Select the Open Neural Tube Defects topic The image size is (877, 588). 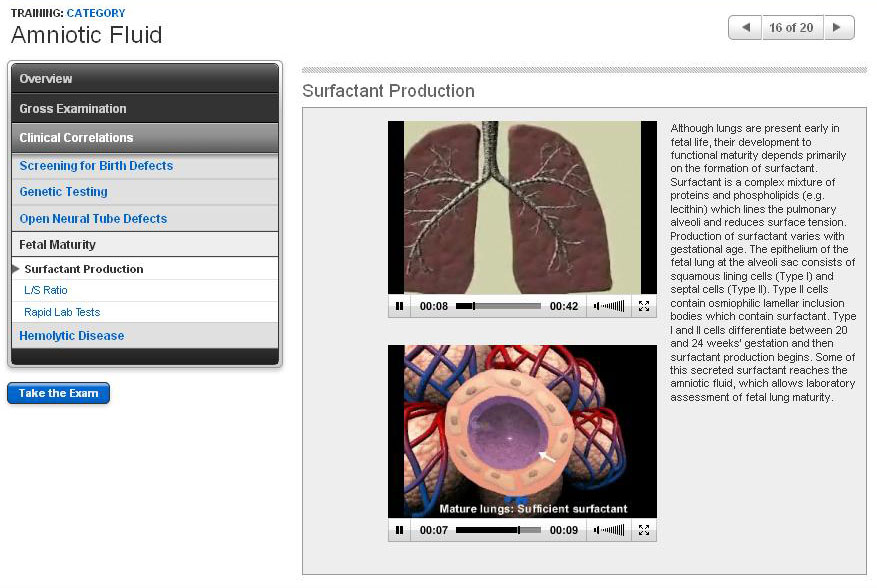pyautogui.click(x=93, y=219)
